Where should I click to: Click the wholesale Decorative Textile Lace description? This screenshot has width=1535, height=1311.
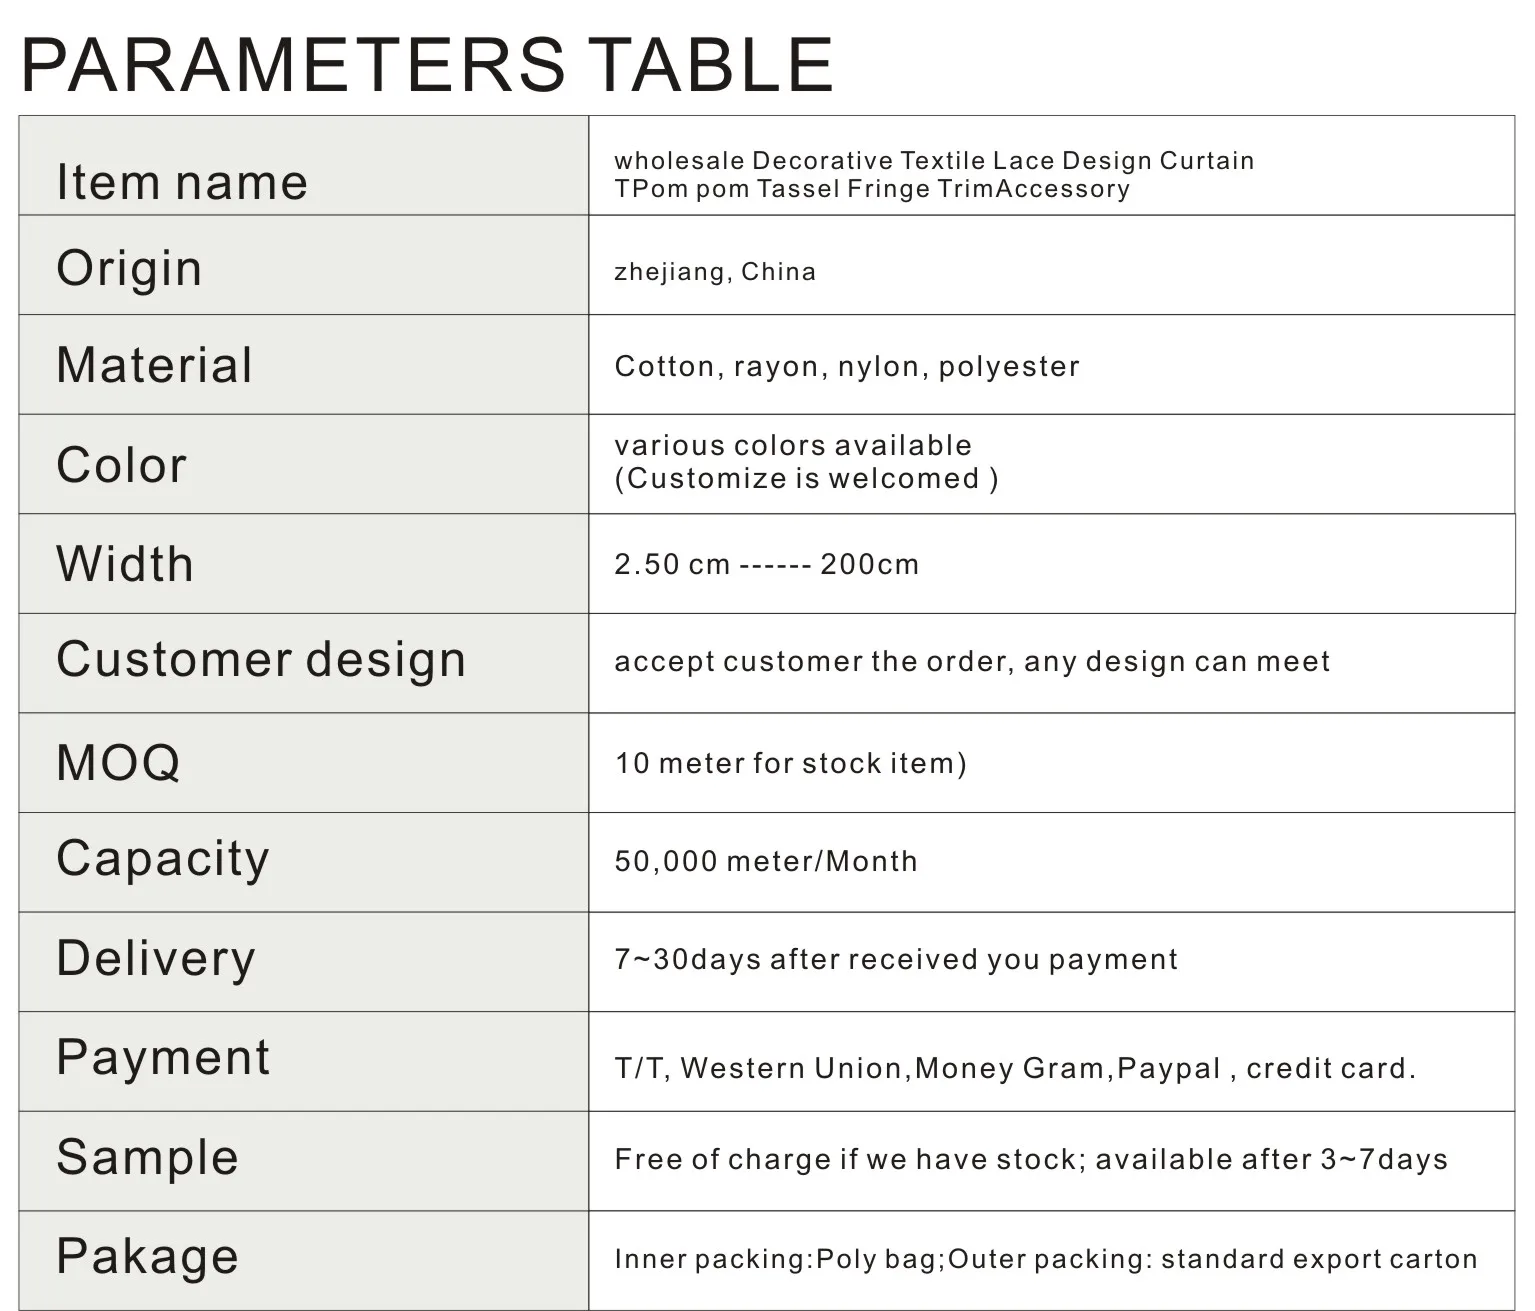(x=933, y=174)
